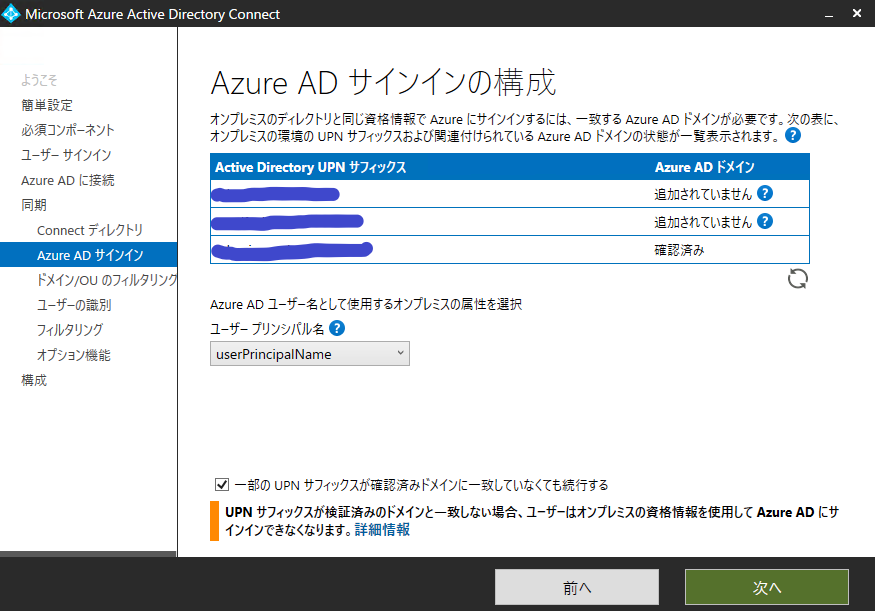This screenshot has width=875, height=611.
Task: Click the 次へ button
Action: tap(766, 587)
